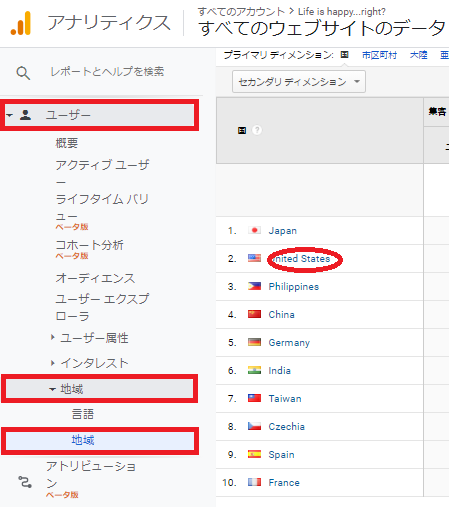
Task: Click the Germany flag icon
Action: coord(254,342)
